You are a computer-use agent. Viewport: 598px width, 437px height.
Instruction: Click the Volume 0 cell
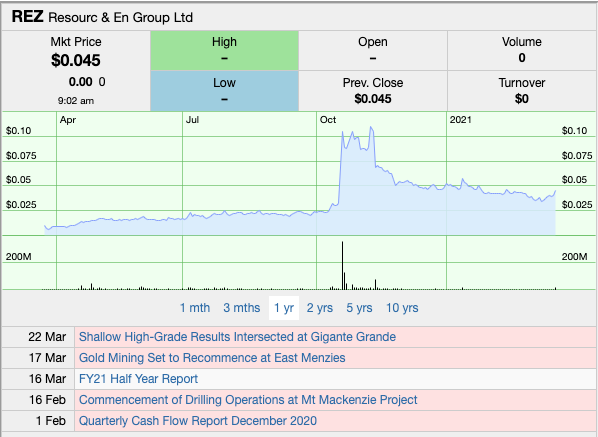(x=521, y=51)
